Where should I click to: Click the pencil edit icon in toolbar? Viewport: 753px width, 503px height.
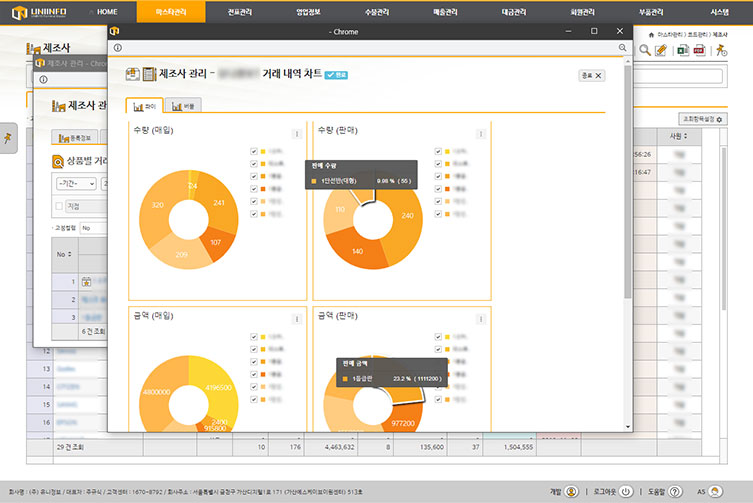pyautogui.click(x=661, y=50)
